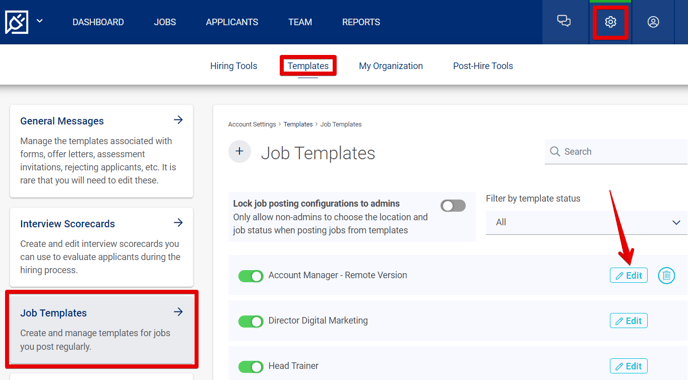
Task: Delete the Account Manager template with trash icon
Action: (666, 276)
